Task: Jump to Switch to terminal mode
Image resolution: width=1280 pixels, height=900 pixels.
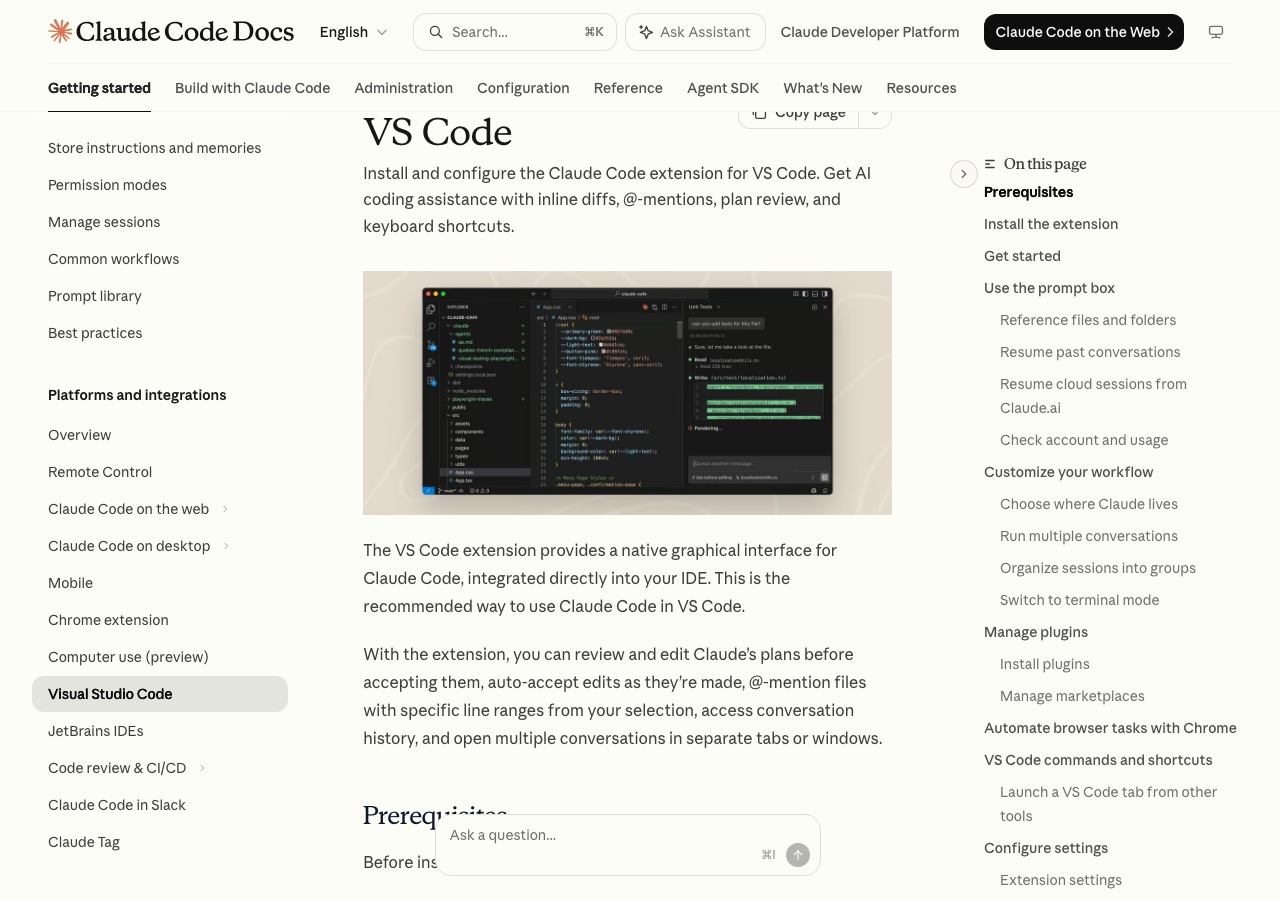Action: [1080, 600]
